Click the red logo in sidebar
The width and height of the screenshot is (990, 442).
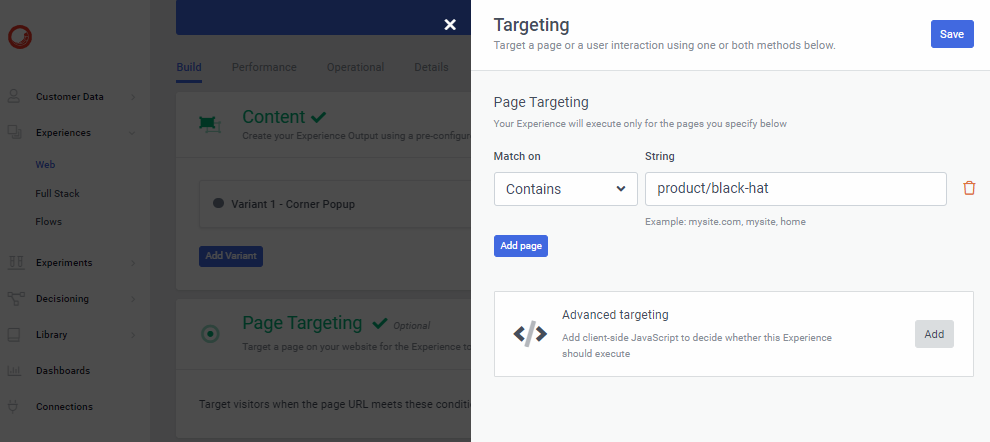(19, 37)
